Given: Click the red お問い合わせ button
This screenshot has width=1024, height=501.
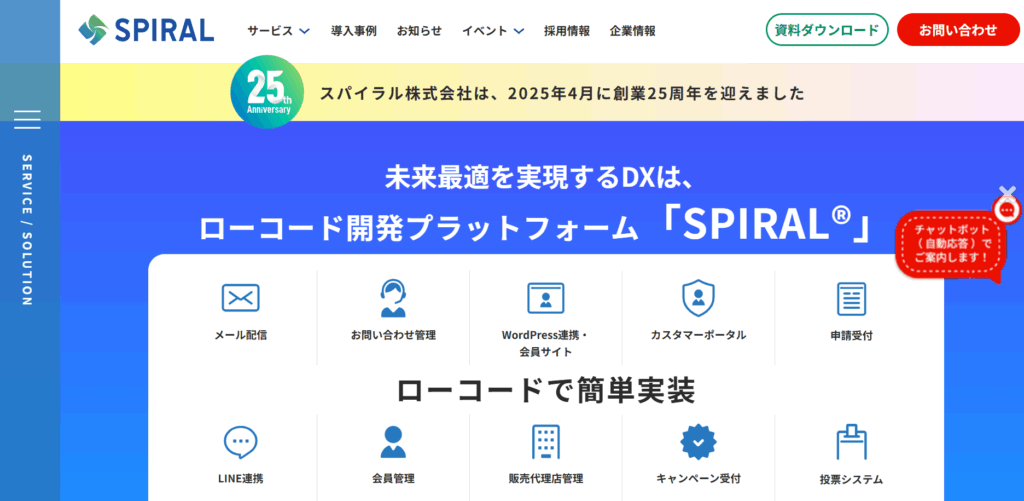Looking at the screenshot, I should [958, 29].
